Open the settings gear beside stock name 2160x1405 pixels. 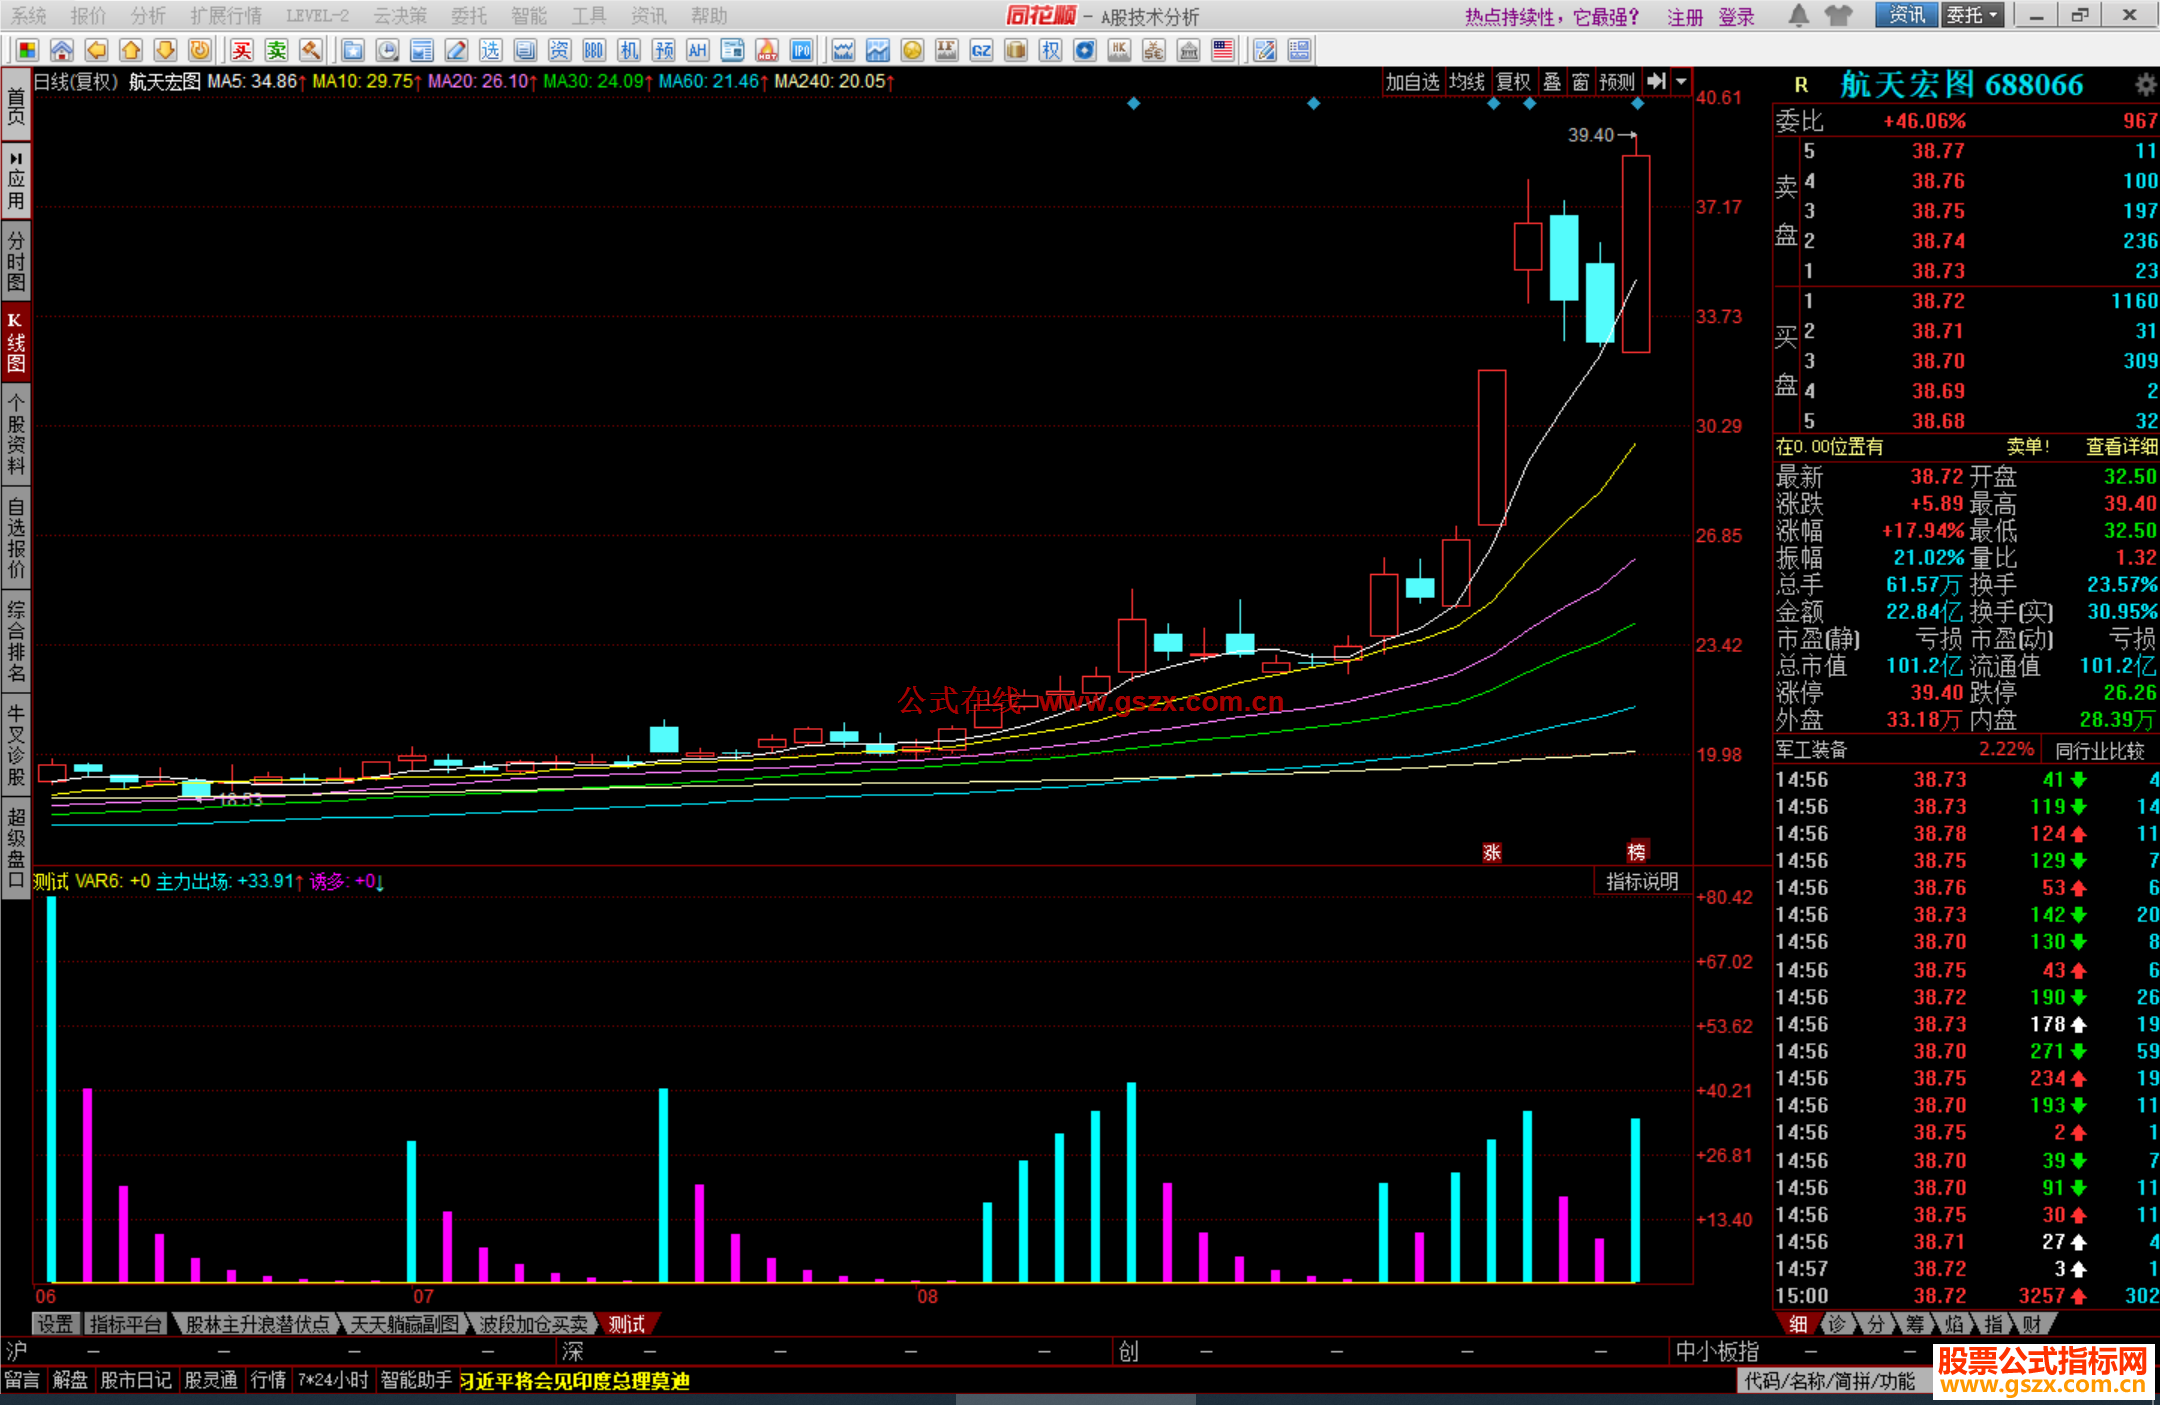coord(2145,84)
